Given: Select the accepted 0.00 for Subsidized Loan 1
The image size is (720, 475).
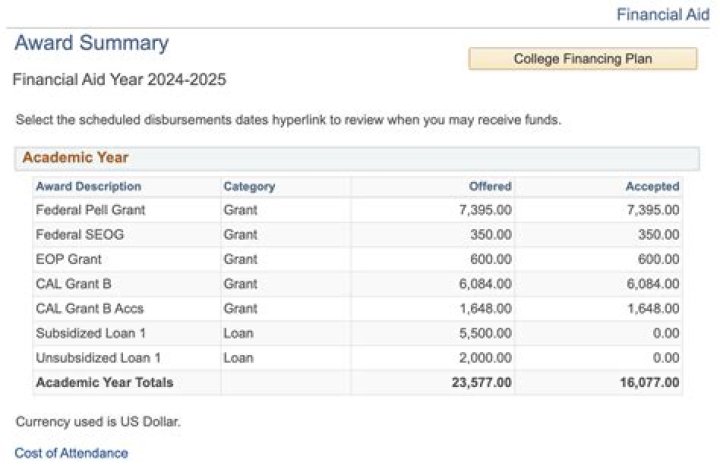Looking at the screenshot, I should (x=666, y=334).
